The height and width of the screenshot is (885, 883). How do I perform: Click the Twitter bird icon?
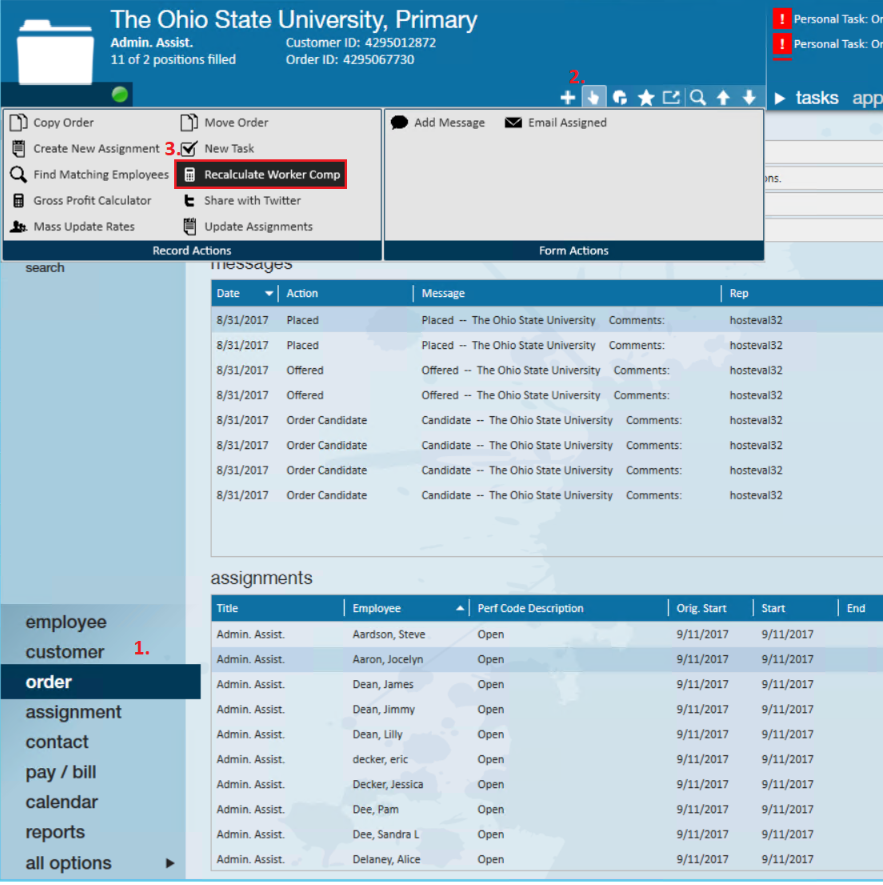coord(190,200)
